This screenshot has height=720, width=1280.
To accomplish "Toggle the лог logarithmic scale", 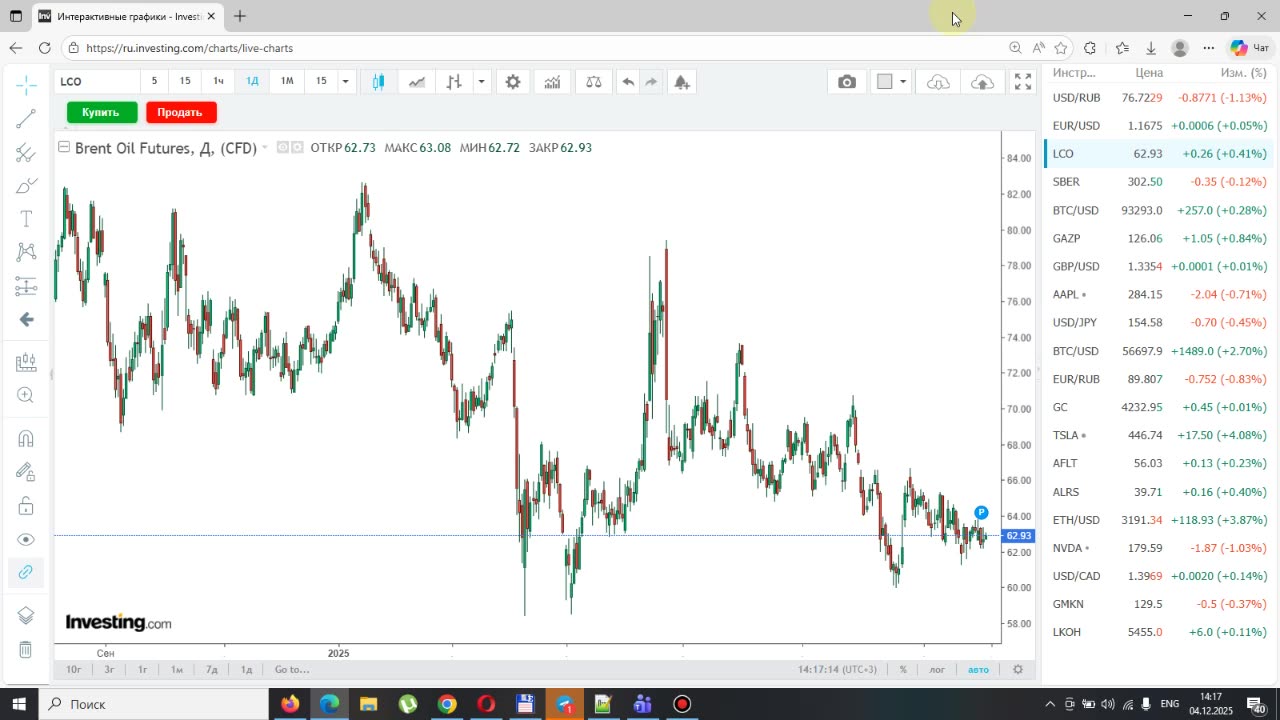I will (x=937, y=670).
